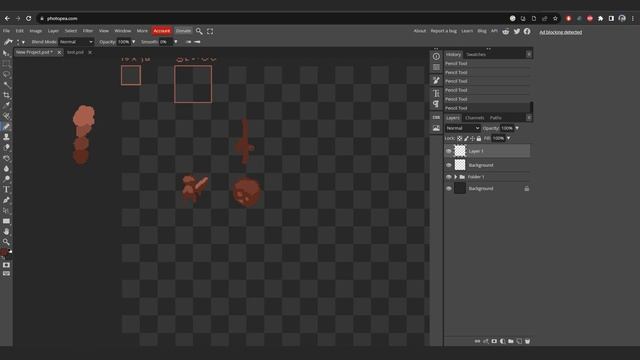Open the Smooth value dropdown arrow
640x360 pixels.
point(176,42)
